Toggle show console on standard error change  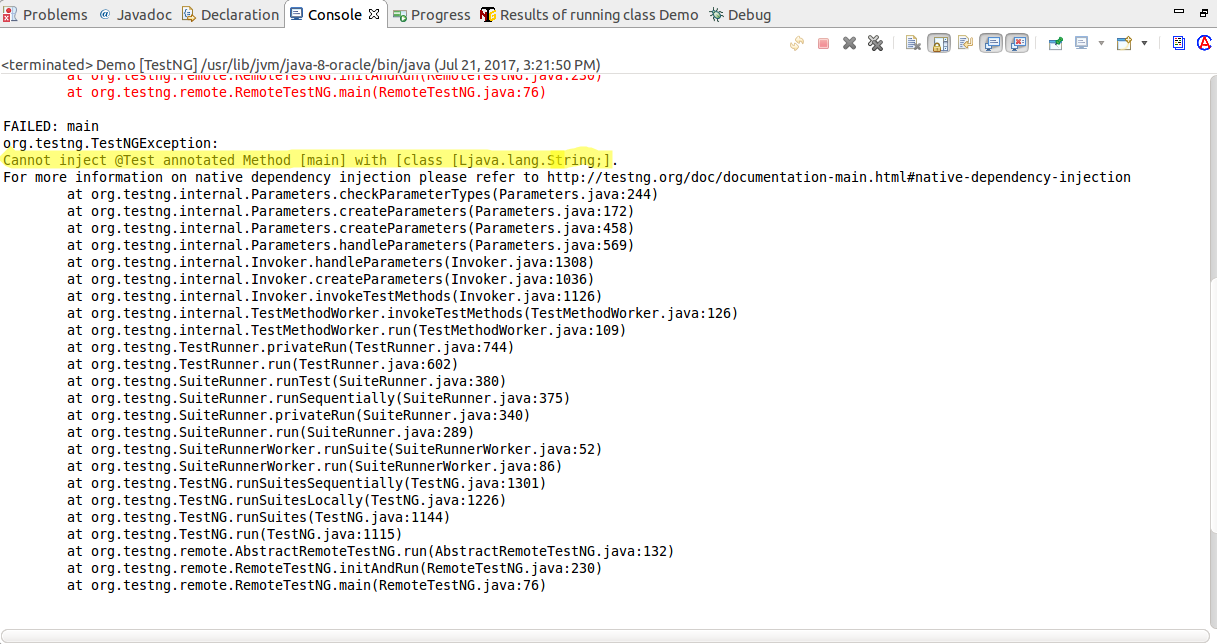[1018, 43]
